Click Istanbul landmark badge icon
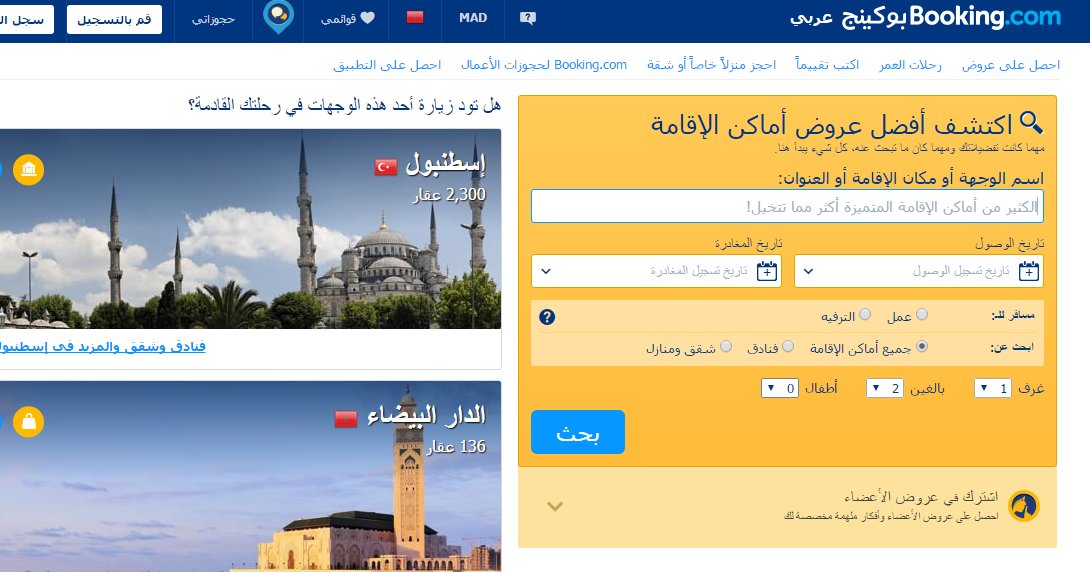Screen dimensions: 1090x572 (x=29, y=170)
